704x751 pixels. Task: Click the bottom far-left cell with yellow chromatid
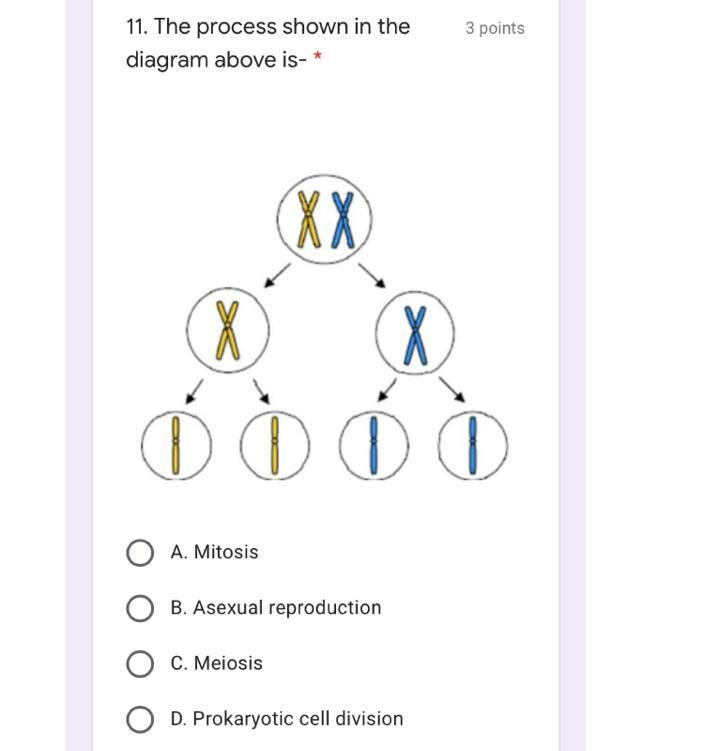point(176,445)
